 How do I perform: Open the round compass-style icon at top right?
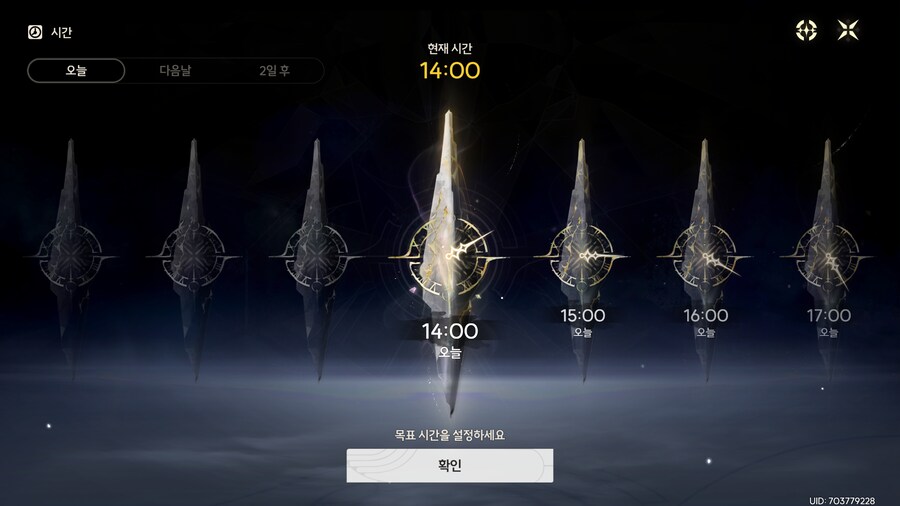[x=806, y=30]
